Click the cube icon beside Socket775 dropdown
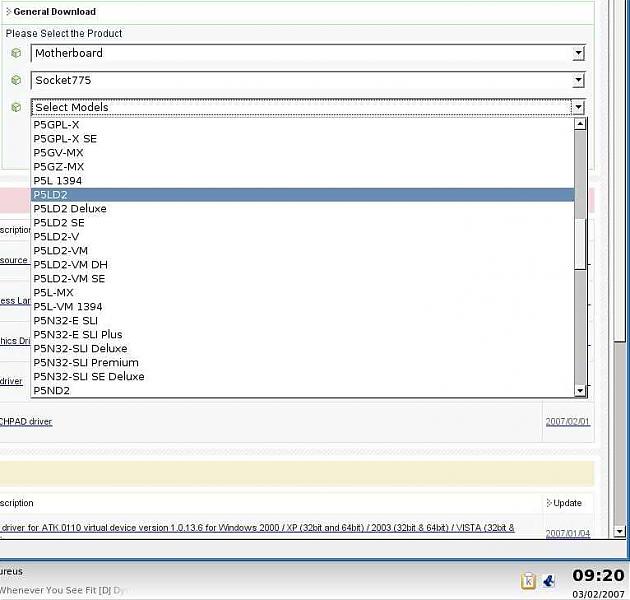 tap(16, 80)
